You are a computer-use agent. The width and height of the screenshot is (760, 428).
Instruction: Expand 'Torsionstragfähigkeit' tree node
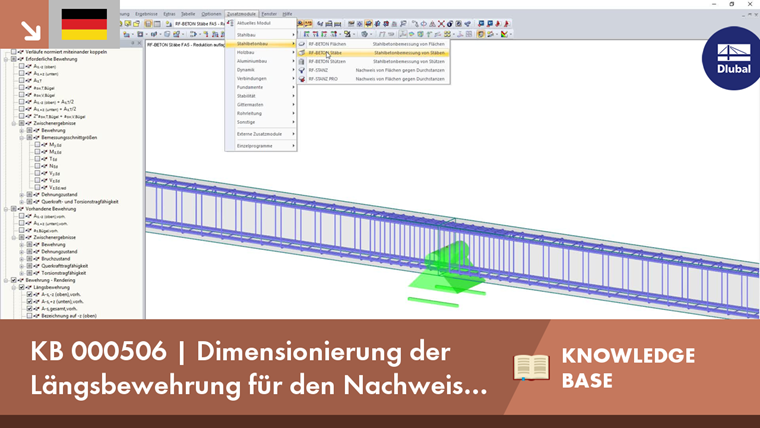(21, 273)
